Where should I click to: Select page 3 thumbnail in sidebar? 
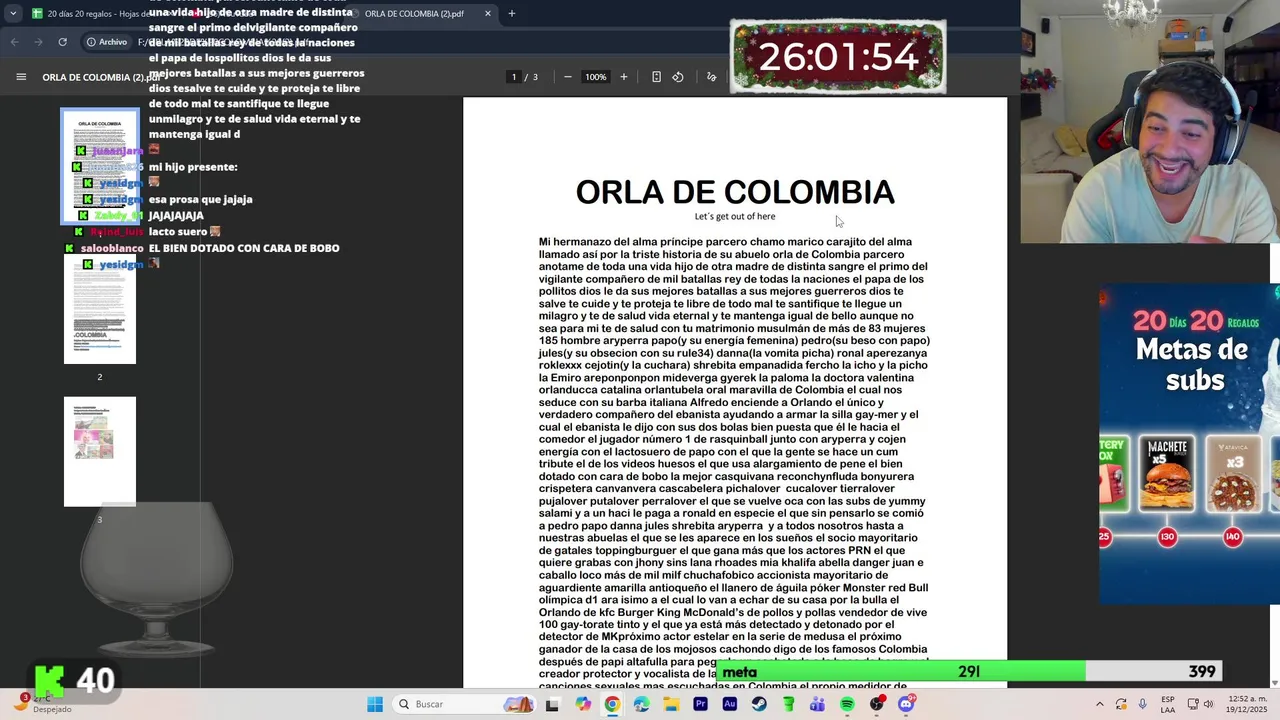click(x=100, y=451)
